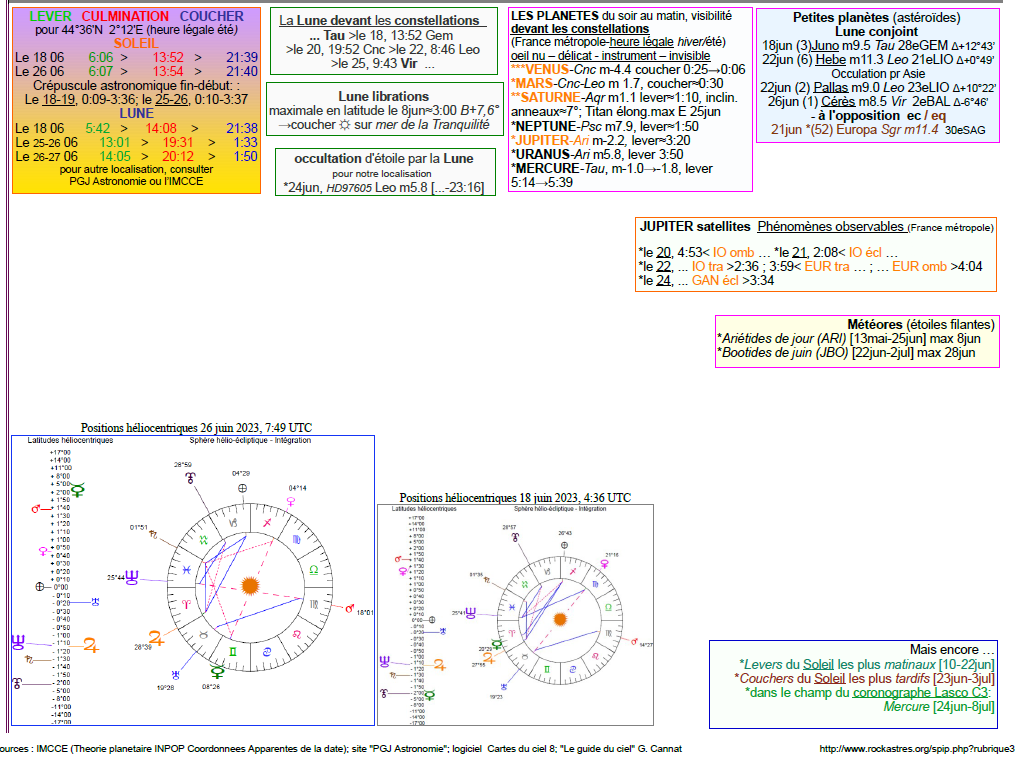Open the Pallas asteroid link
This screenshot has height=762, width=1022.
pyautogui.click(x=830, y=87)
